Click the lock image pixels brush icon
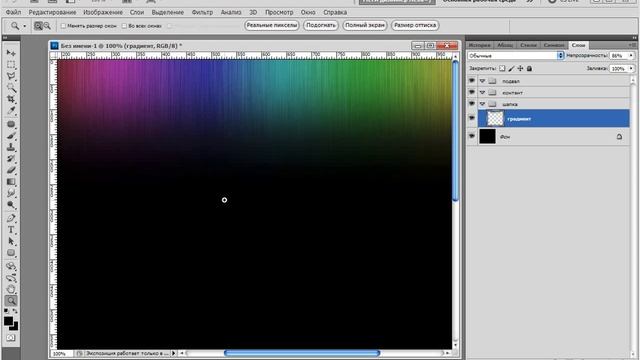The height and width of the screenshot is (360, 640). tap(511, 69)
